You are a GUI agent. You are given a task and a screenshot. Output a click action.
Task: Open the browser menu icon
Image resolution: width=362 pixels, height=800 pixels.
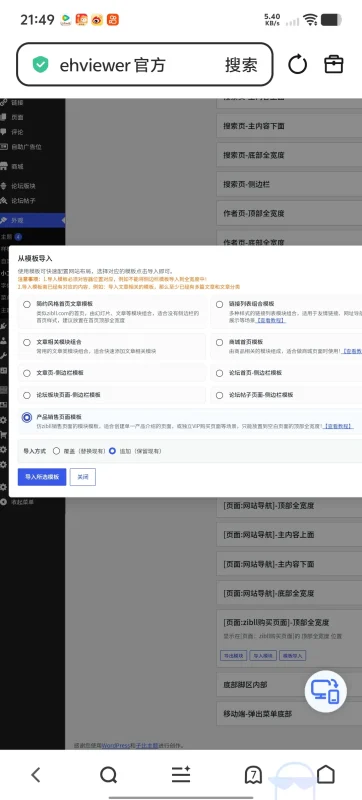(x=181, y=775)
